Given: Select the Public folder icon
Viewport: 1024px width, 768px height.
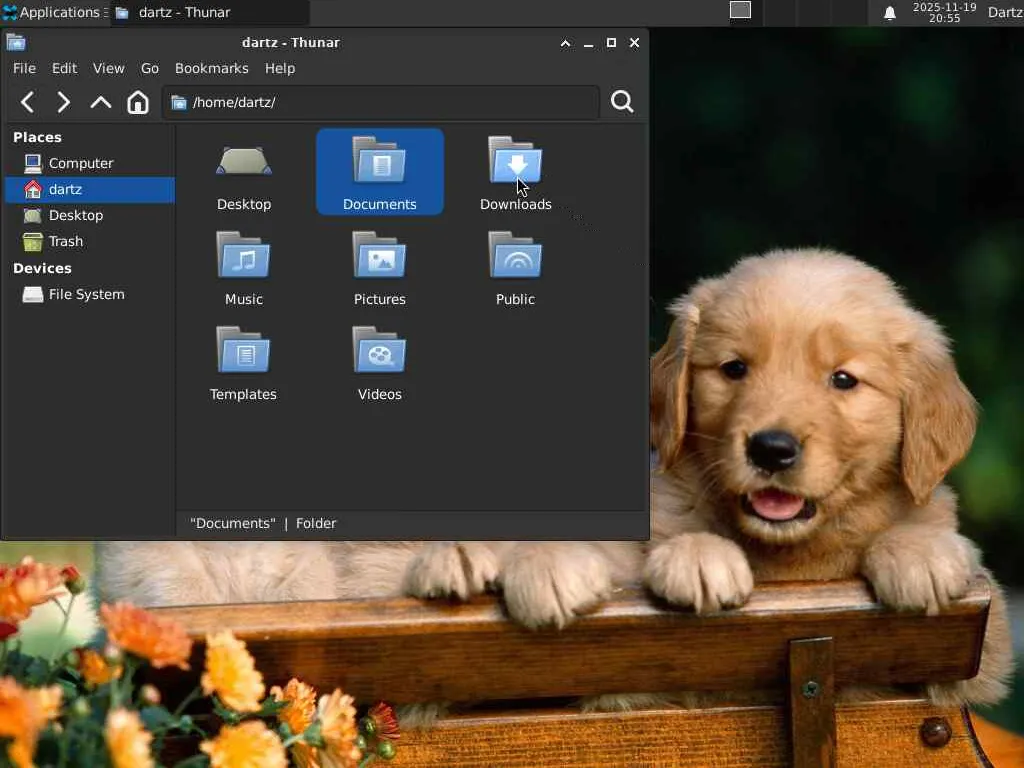Looking at the screenshot, I should tap(515, 257).
